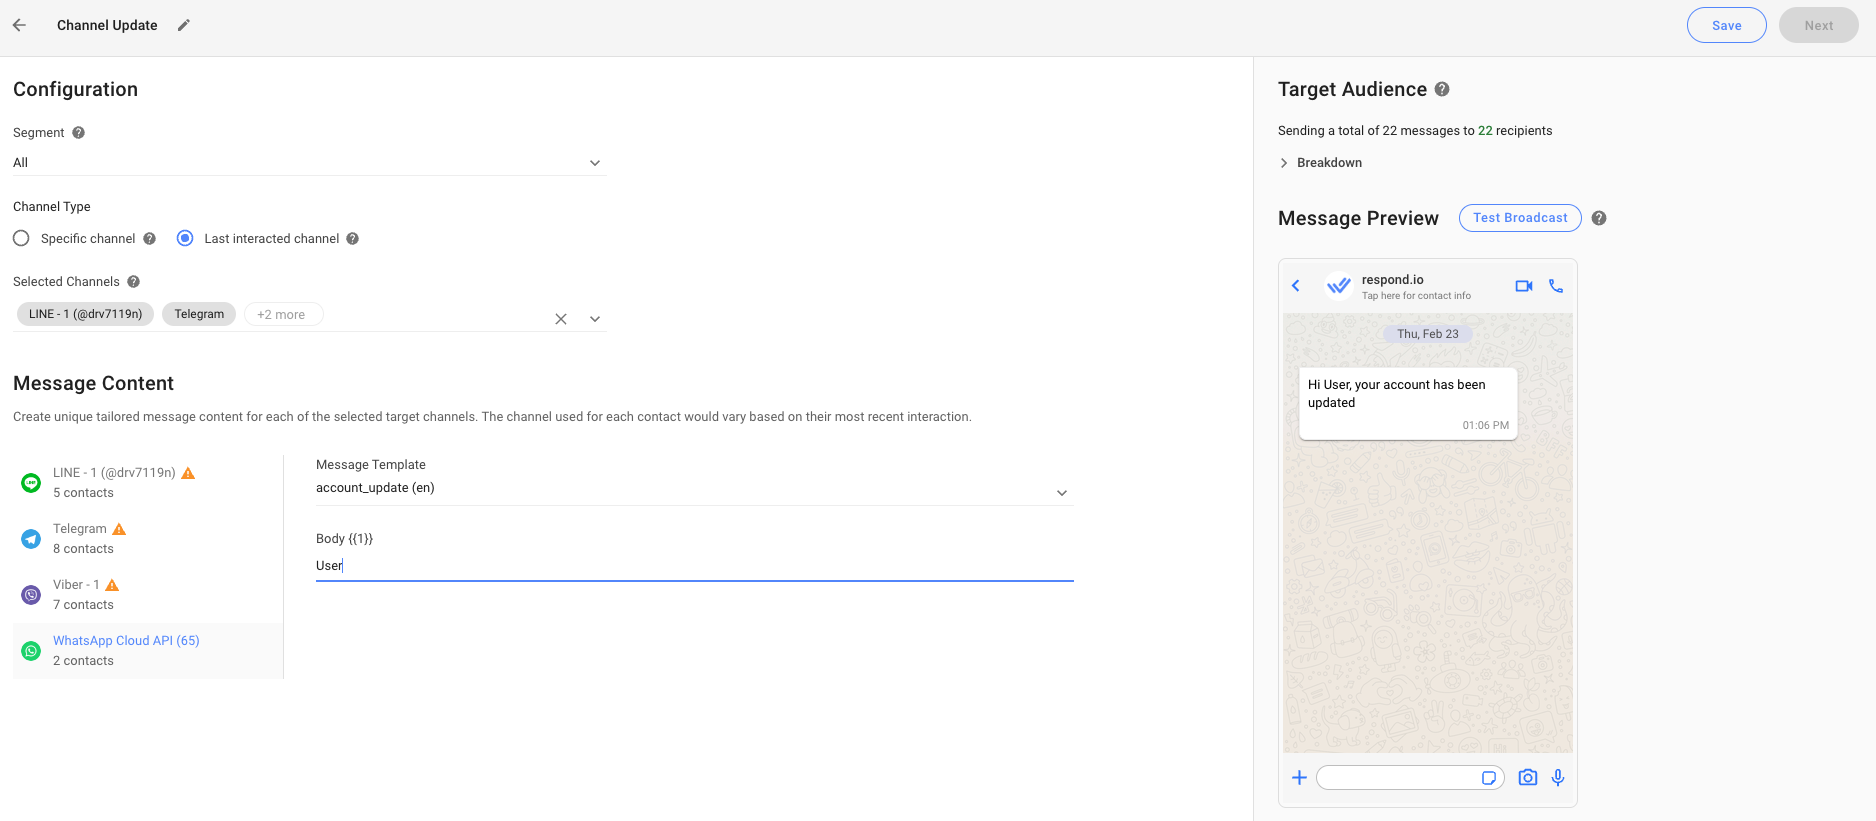Select the Telegram channel in message content
Screen dimensions: 1876x821
tap(80, 538)
